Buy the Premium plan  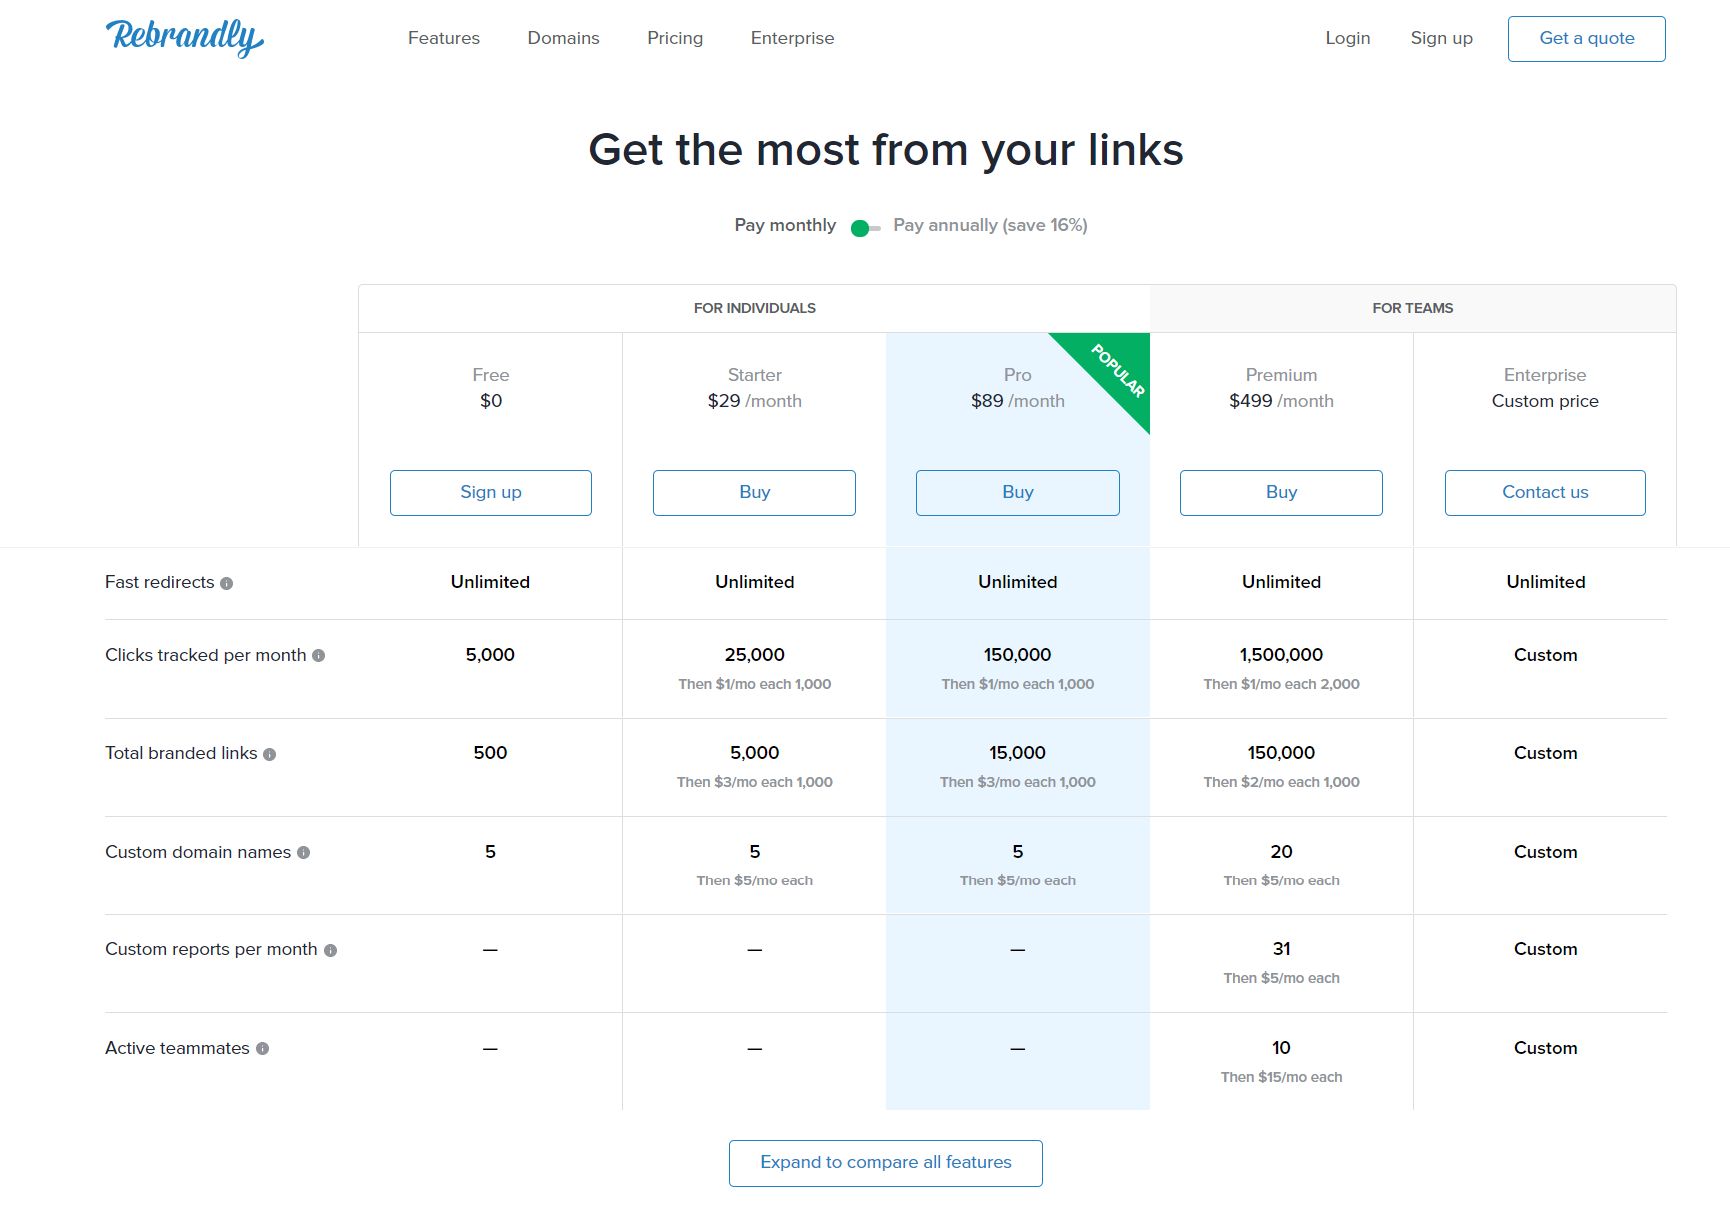pyautogui.click(x=1281, y=492)
